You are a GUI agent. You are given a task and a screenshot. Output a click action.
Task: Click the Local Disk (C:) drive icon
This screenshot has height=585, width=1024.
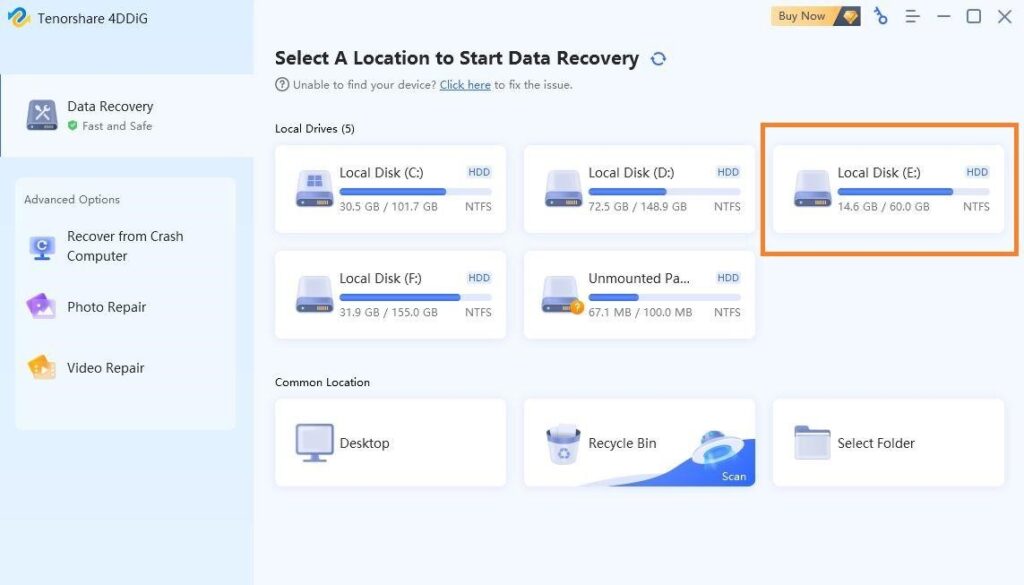click(315, 189)
